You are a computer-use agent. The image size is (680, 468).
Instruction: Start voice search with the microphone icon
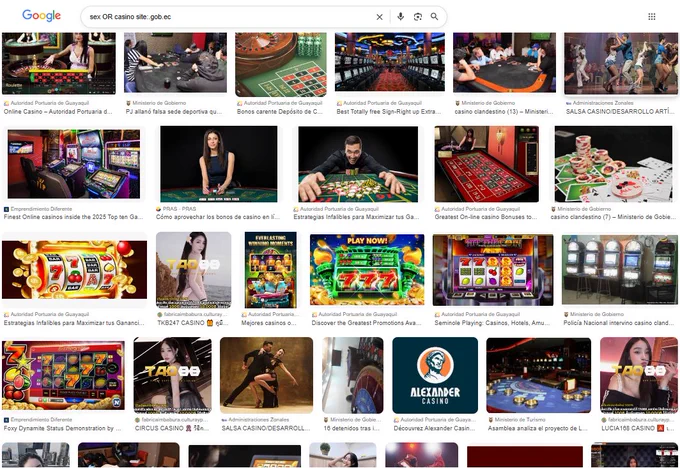[400, 16]
